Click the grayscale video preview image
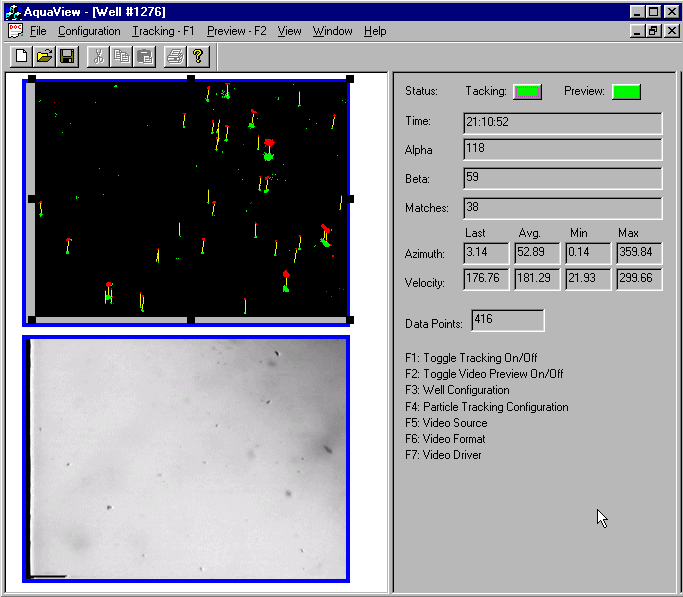683x597 pixels. [x=187, y=459]
